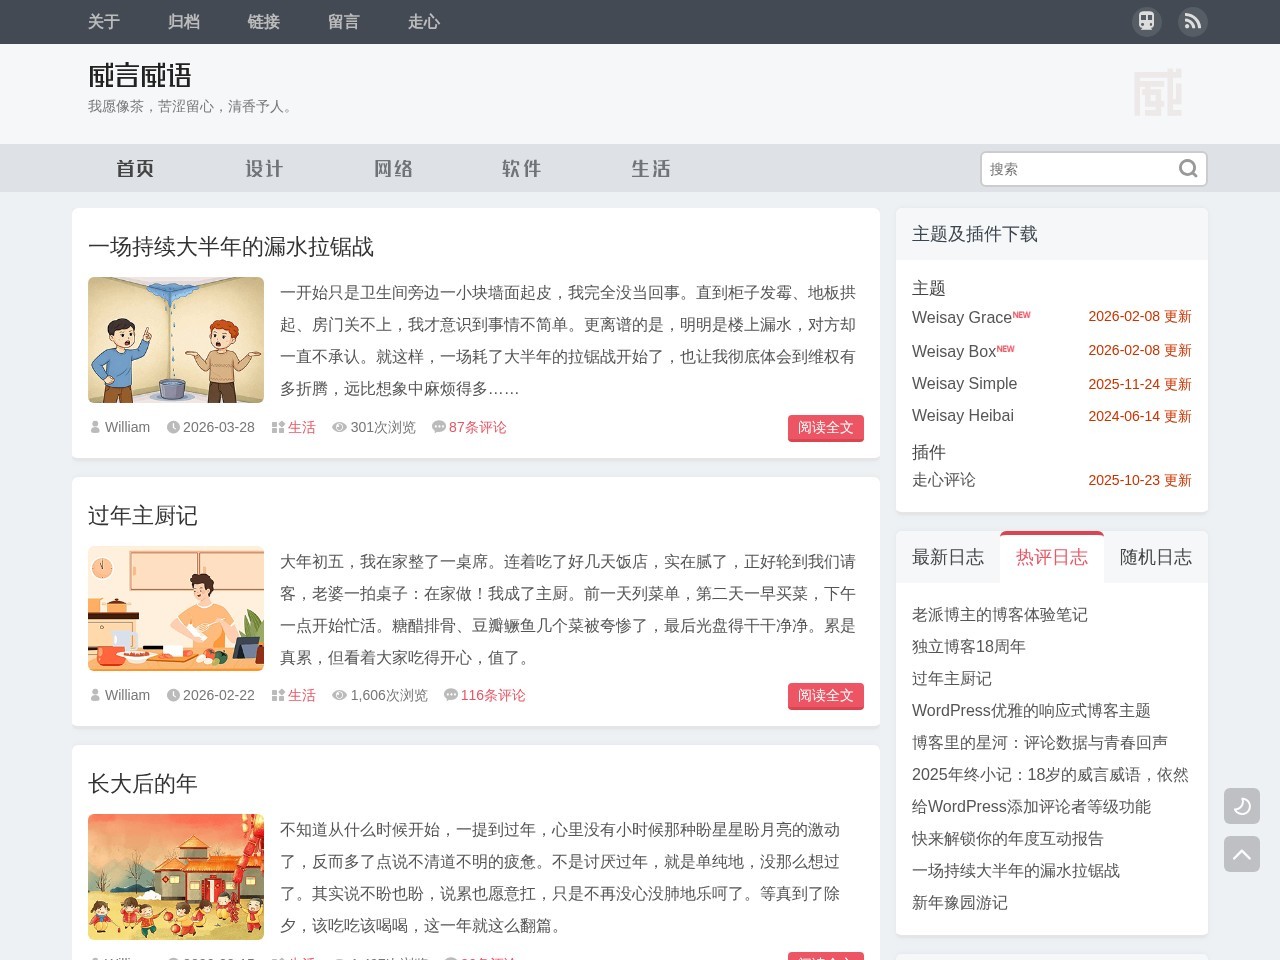This screenshot has width=1280, height=960.
Task: Switch to the 随机日志 tab
Action: pos(1155,557)
